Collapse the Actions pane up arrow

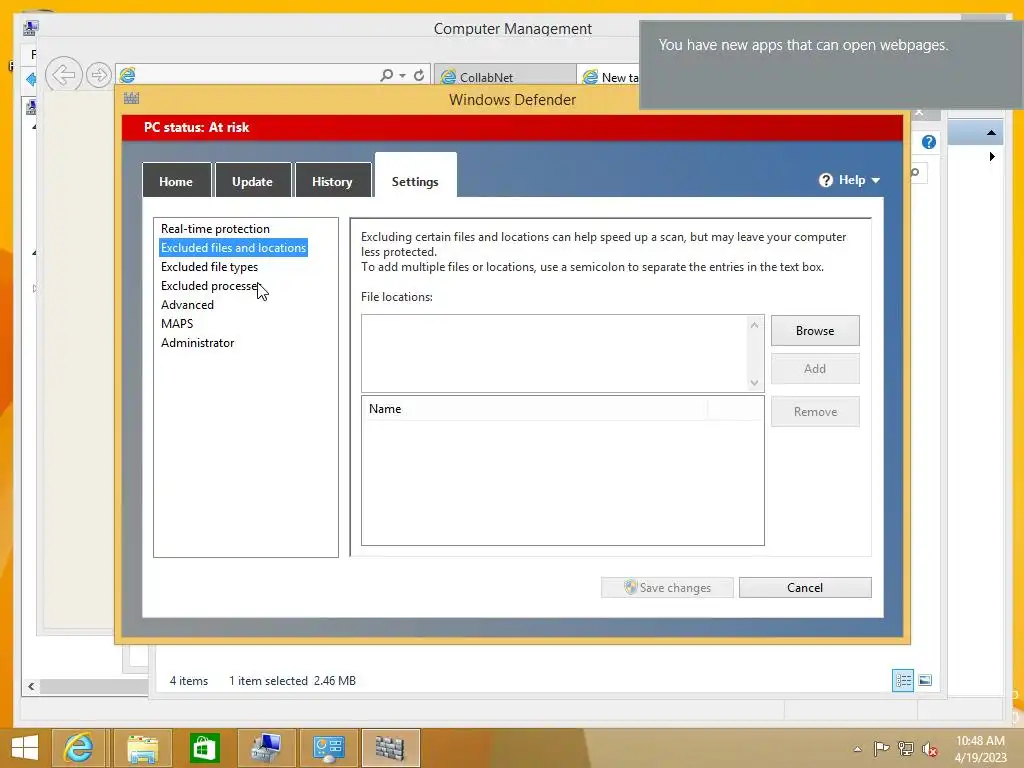point(991,133)
